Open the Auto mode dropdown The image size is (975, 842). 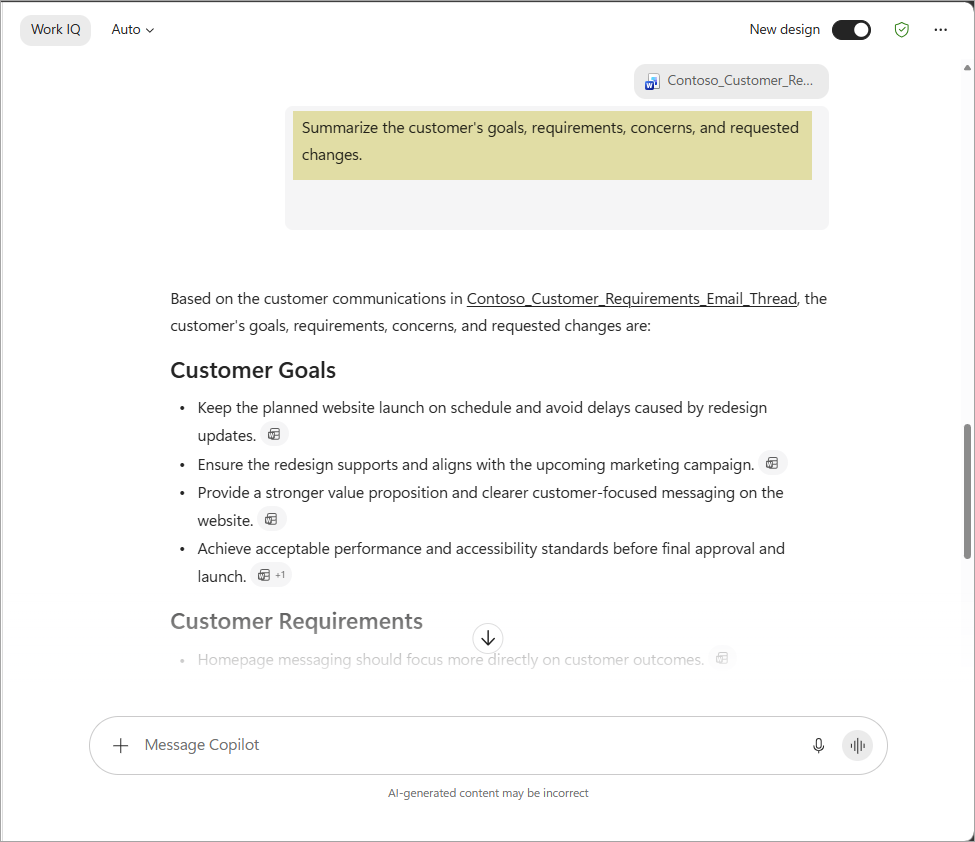pyautogui.click(x=132, y=30)
